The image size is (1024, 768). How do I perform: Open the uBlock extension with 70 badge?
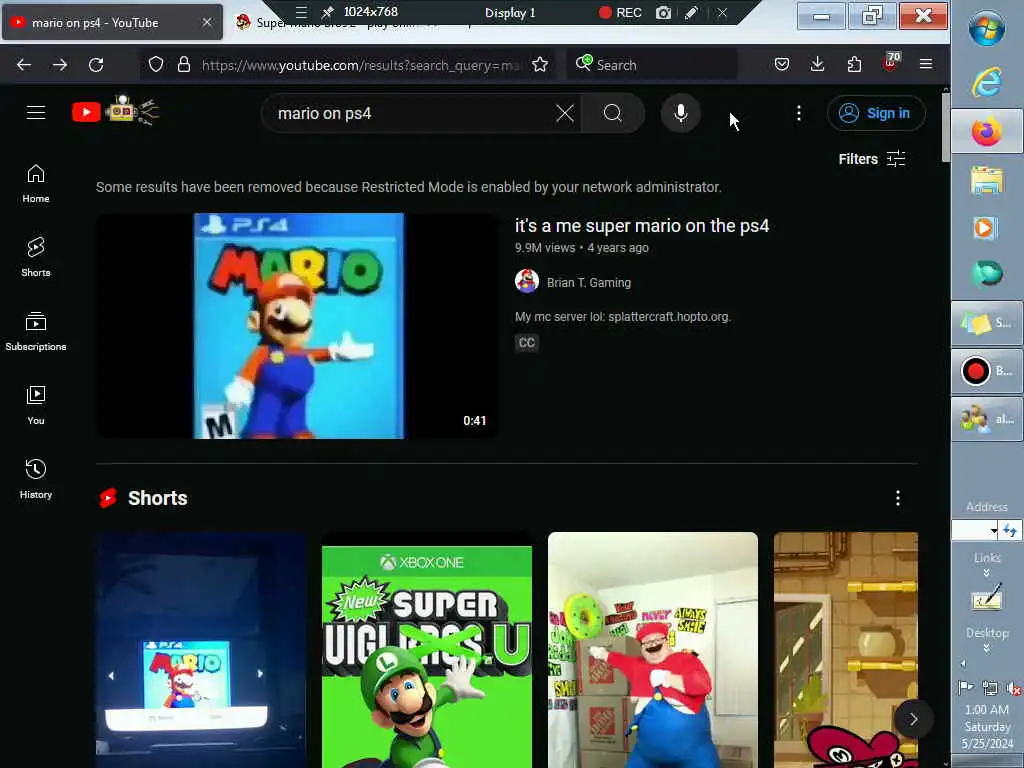point(891,63)
